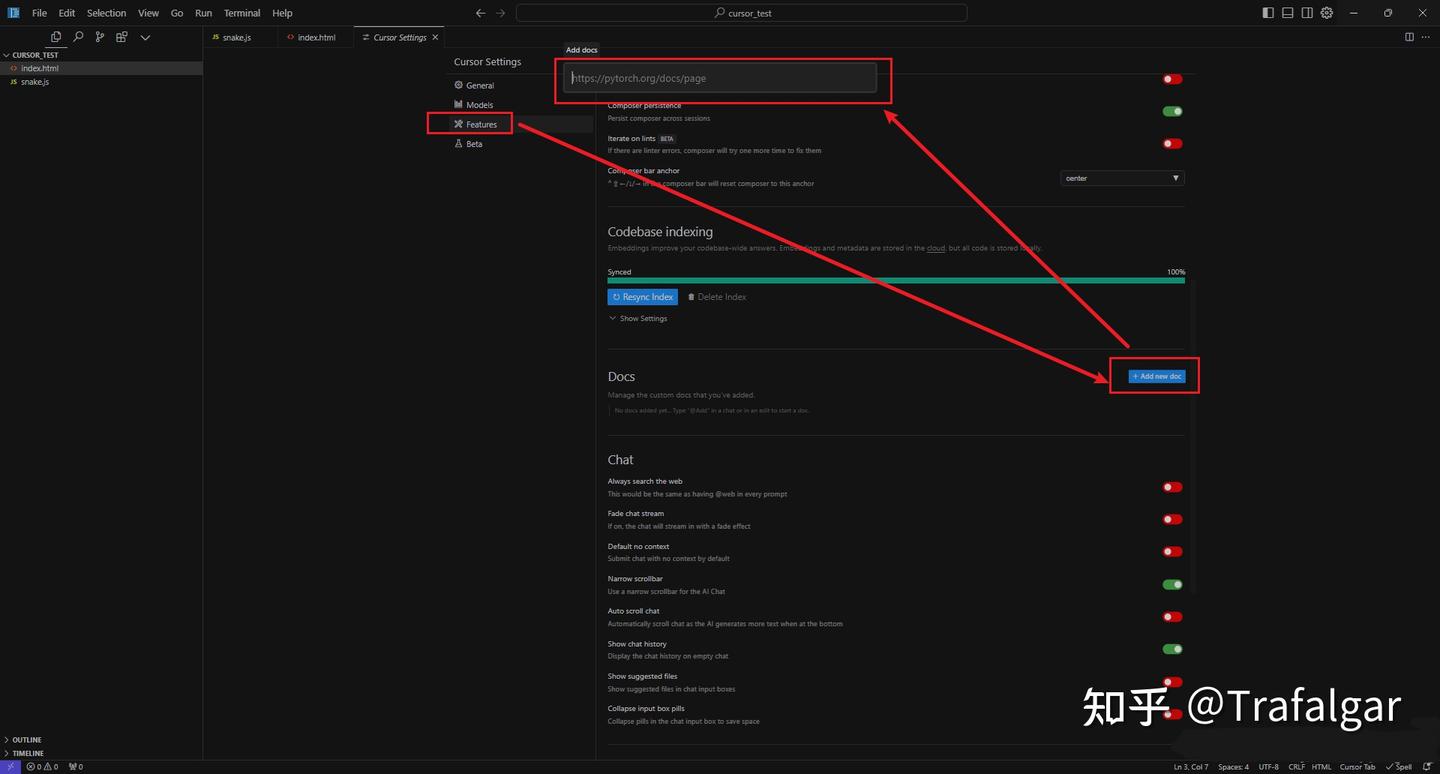This screenshot has height=774, width=1440.
Task: Open the Terminal menu
Action: pos(241,13)
